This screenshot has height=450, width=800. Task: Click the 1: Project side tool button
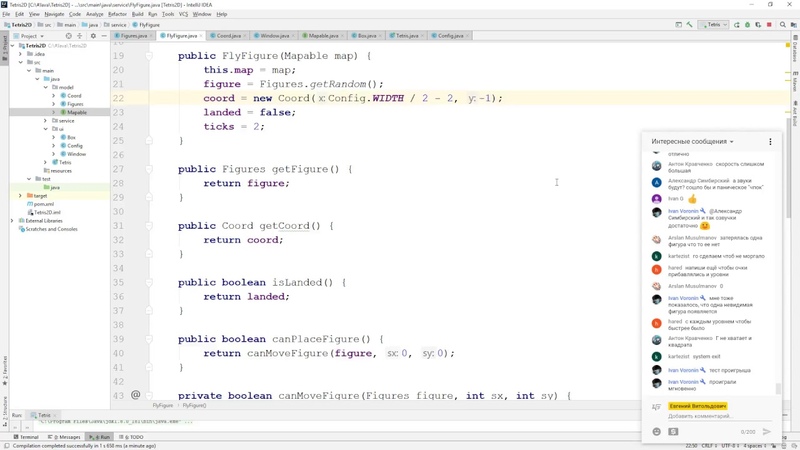[x=5, y=47]
